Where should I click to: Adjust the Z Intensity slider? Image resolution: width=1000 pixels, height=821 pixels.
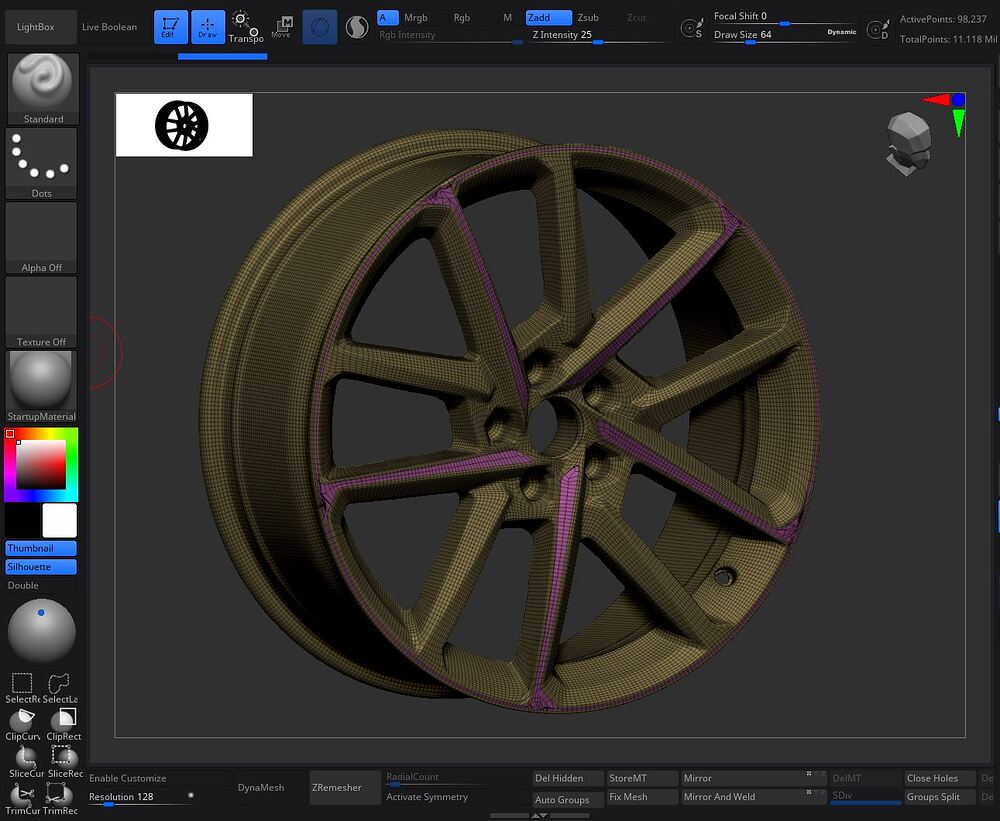click(599, 36)
